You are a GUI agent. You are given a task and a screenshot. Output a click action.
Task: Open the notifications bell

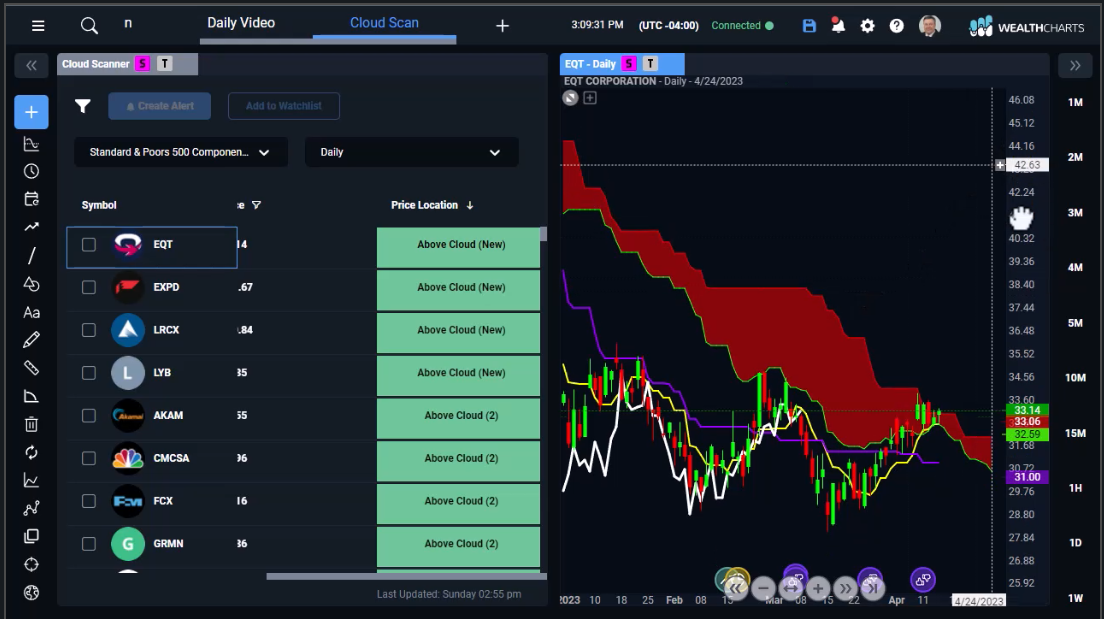click(x=838, y=25)
